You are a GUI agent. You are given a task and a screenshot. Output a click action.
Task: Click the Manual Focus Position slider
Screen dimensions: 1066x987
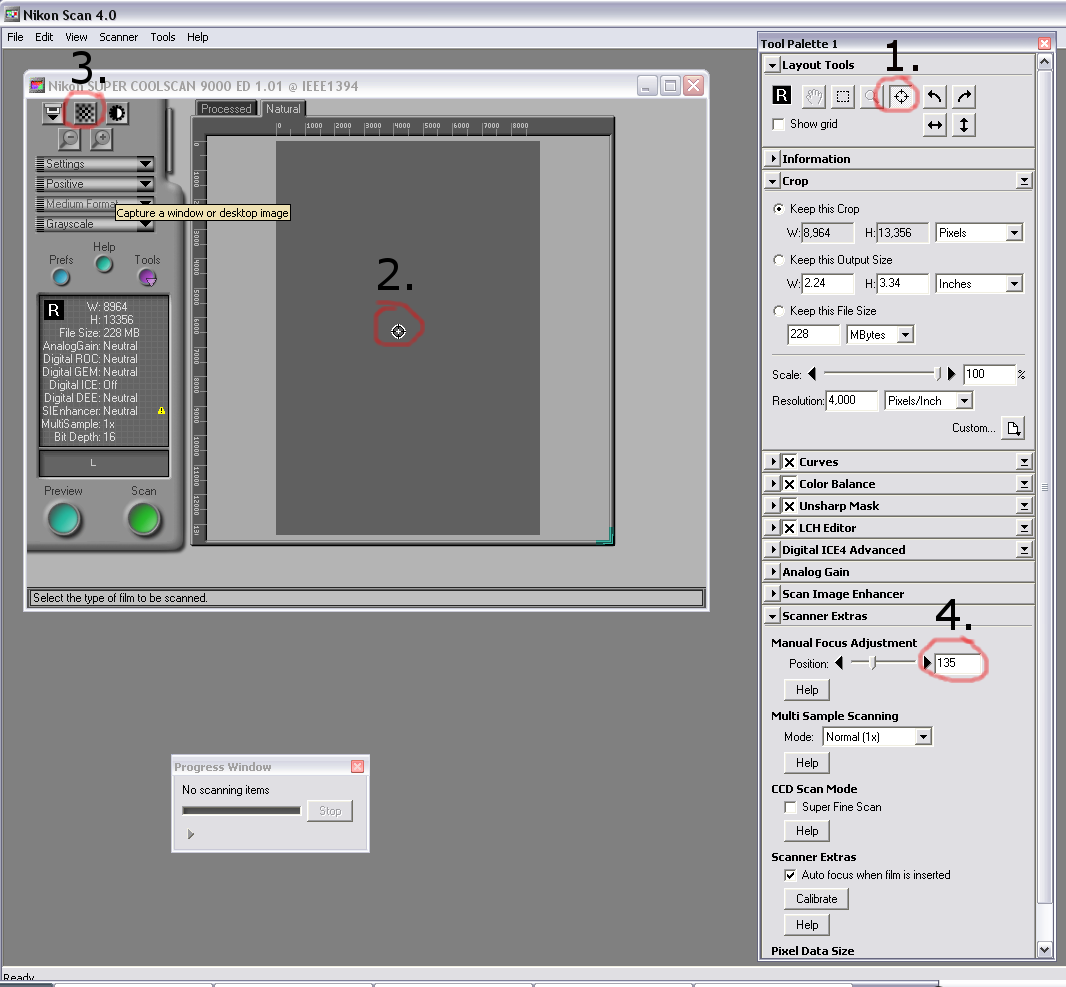(883, 662)
